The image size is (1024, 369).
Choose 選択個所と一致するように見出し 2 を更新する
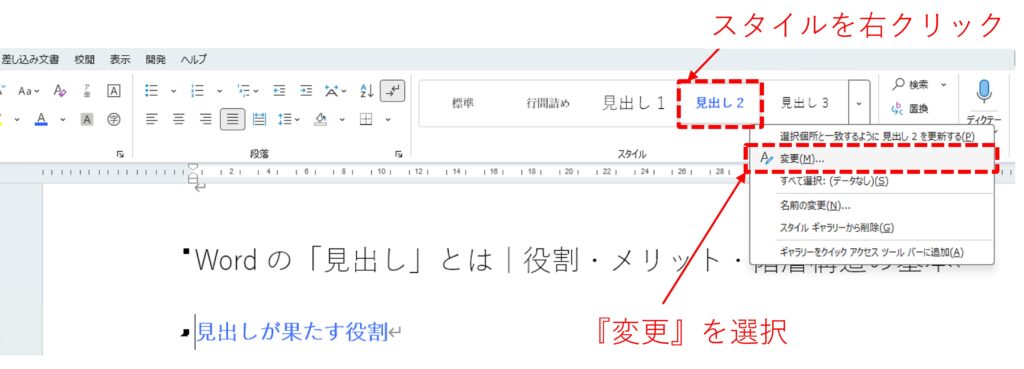tap(872, 136)
